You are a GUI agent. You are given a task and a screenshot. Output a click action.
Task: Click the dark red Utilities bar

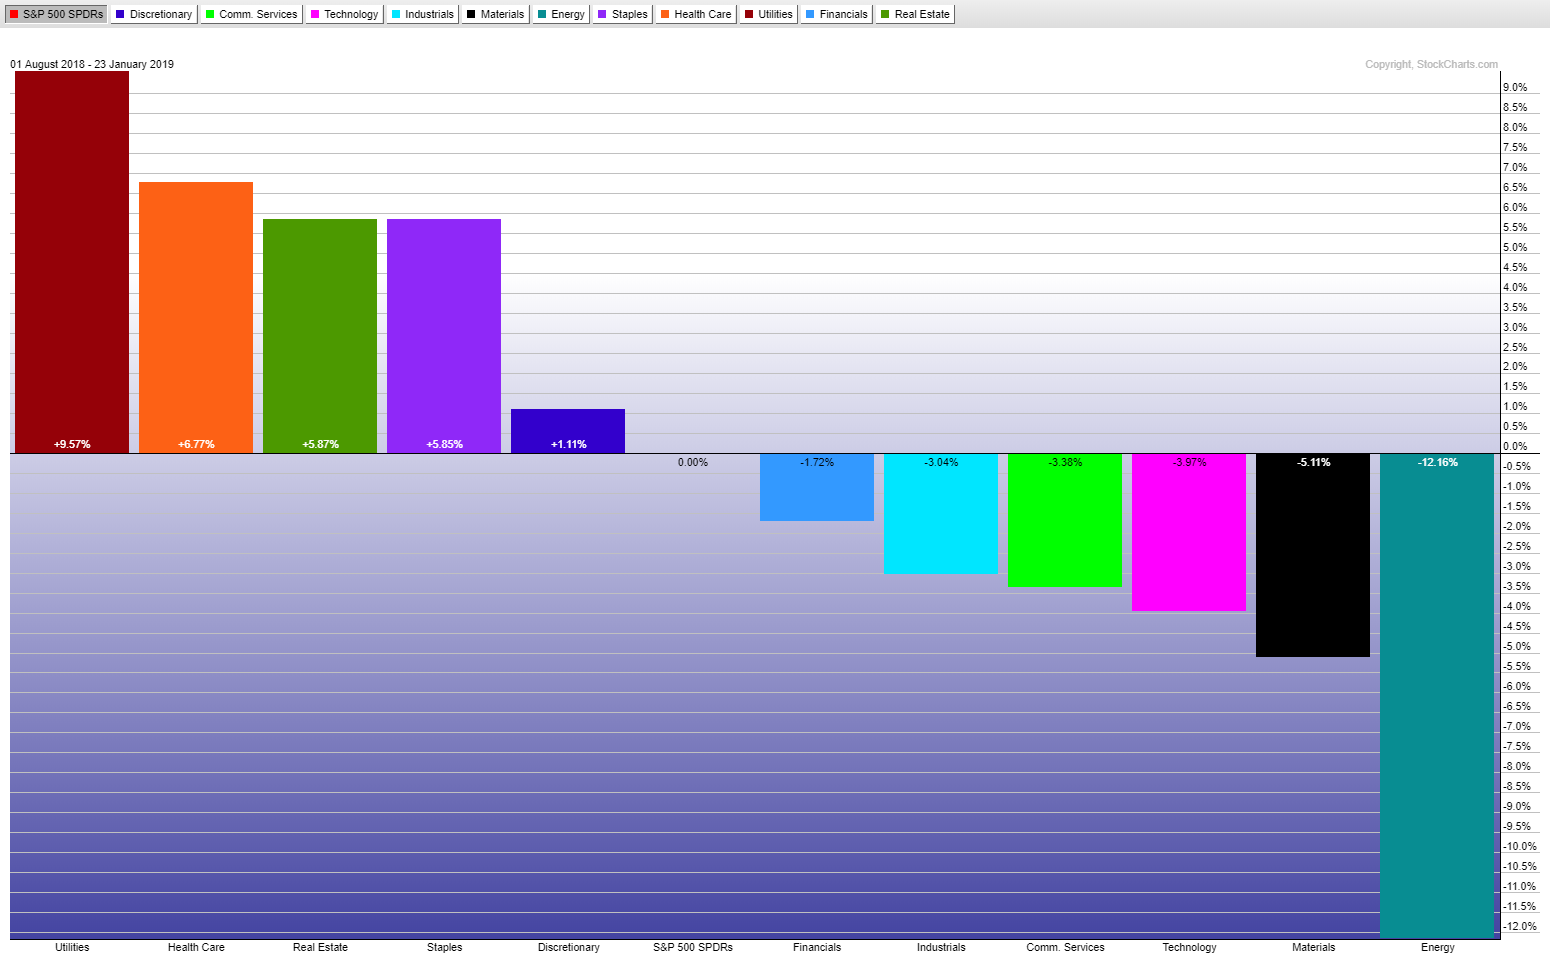72,262
